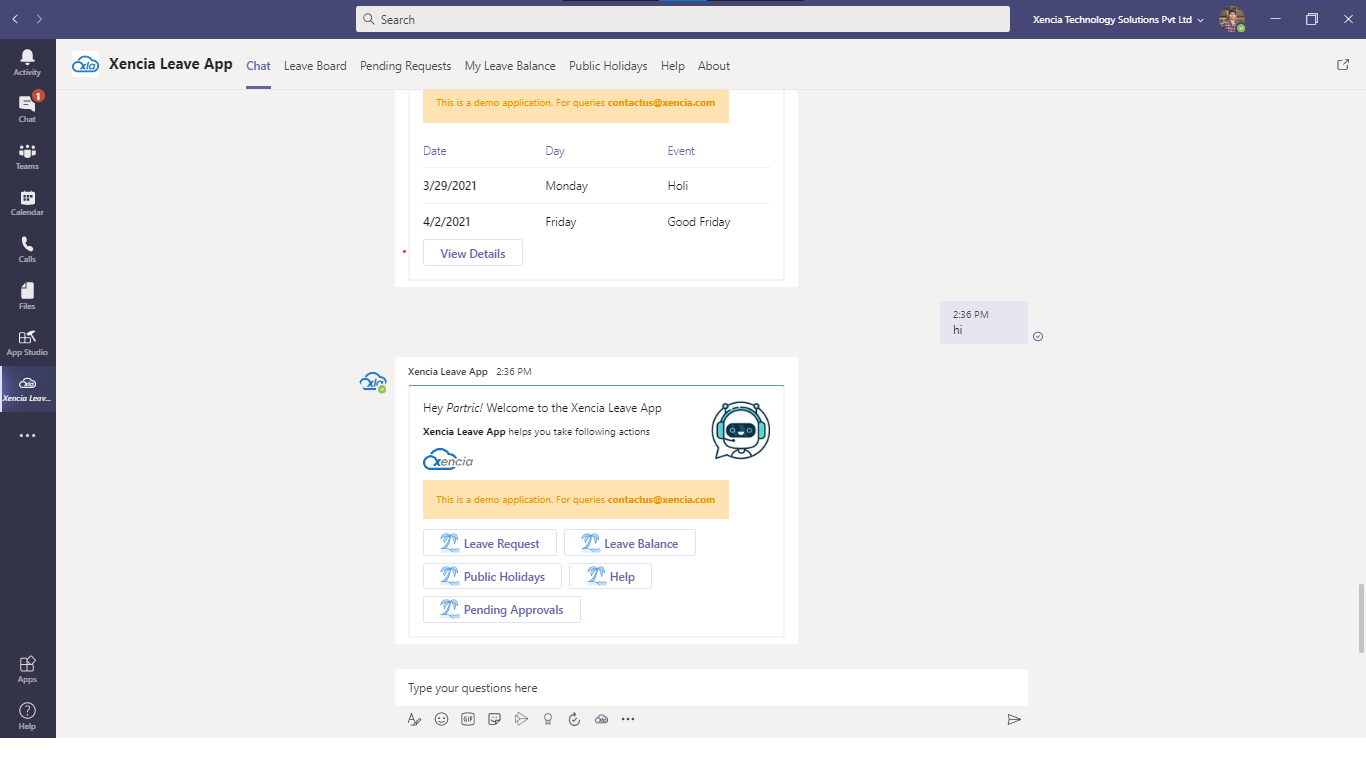Insert a GIF into the message
Viewport: 1366px width, 768px height.
467,719
